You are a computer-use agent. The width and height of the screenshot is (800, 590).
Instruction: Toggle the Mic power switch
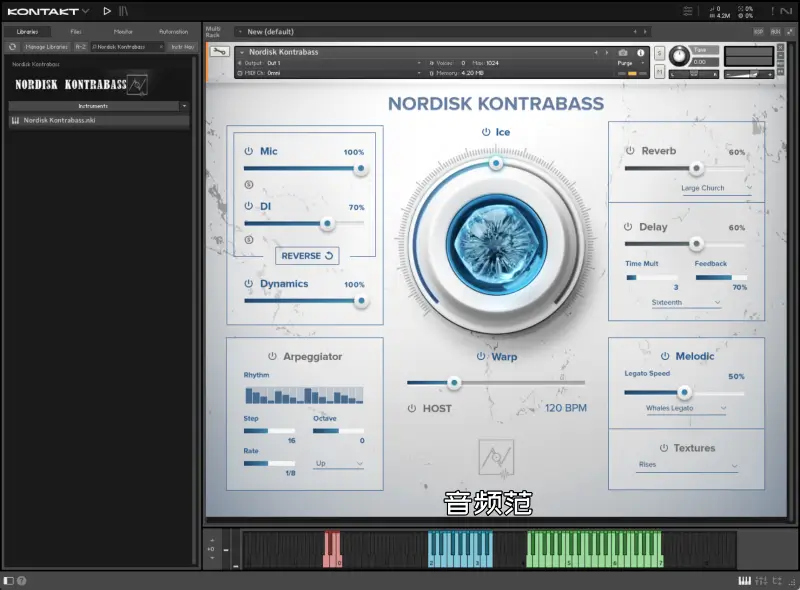click(248, 151)
